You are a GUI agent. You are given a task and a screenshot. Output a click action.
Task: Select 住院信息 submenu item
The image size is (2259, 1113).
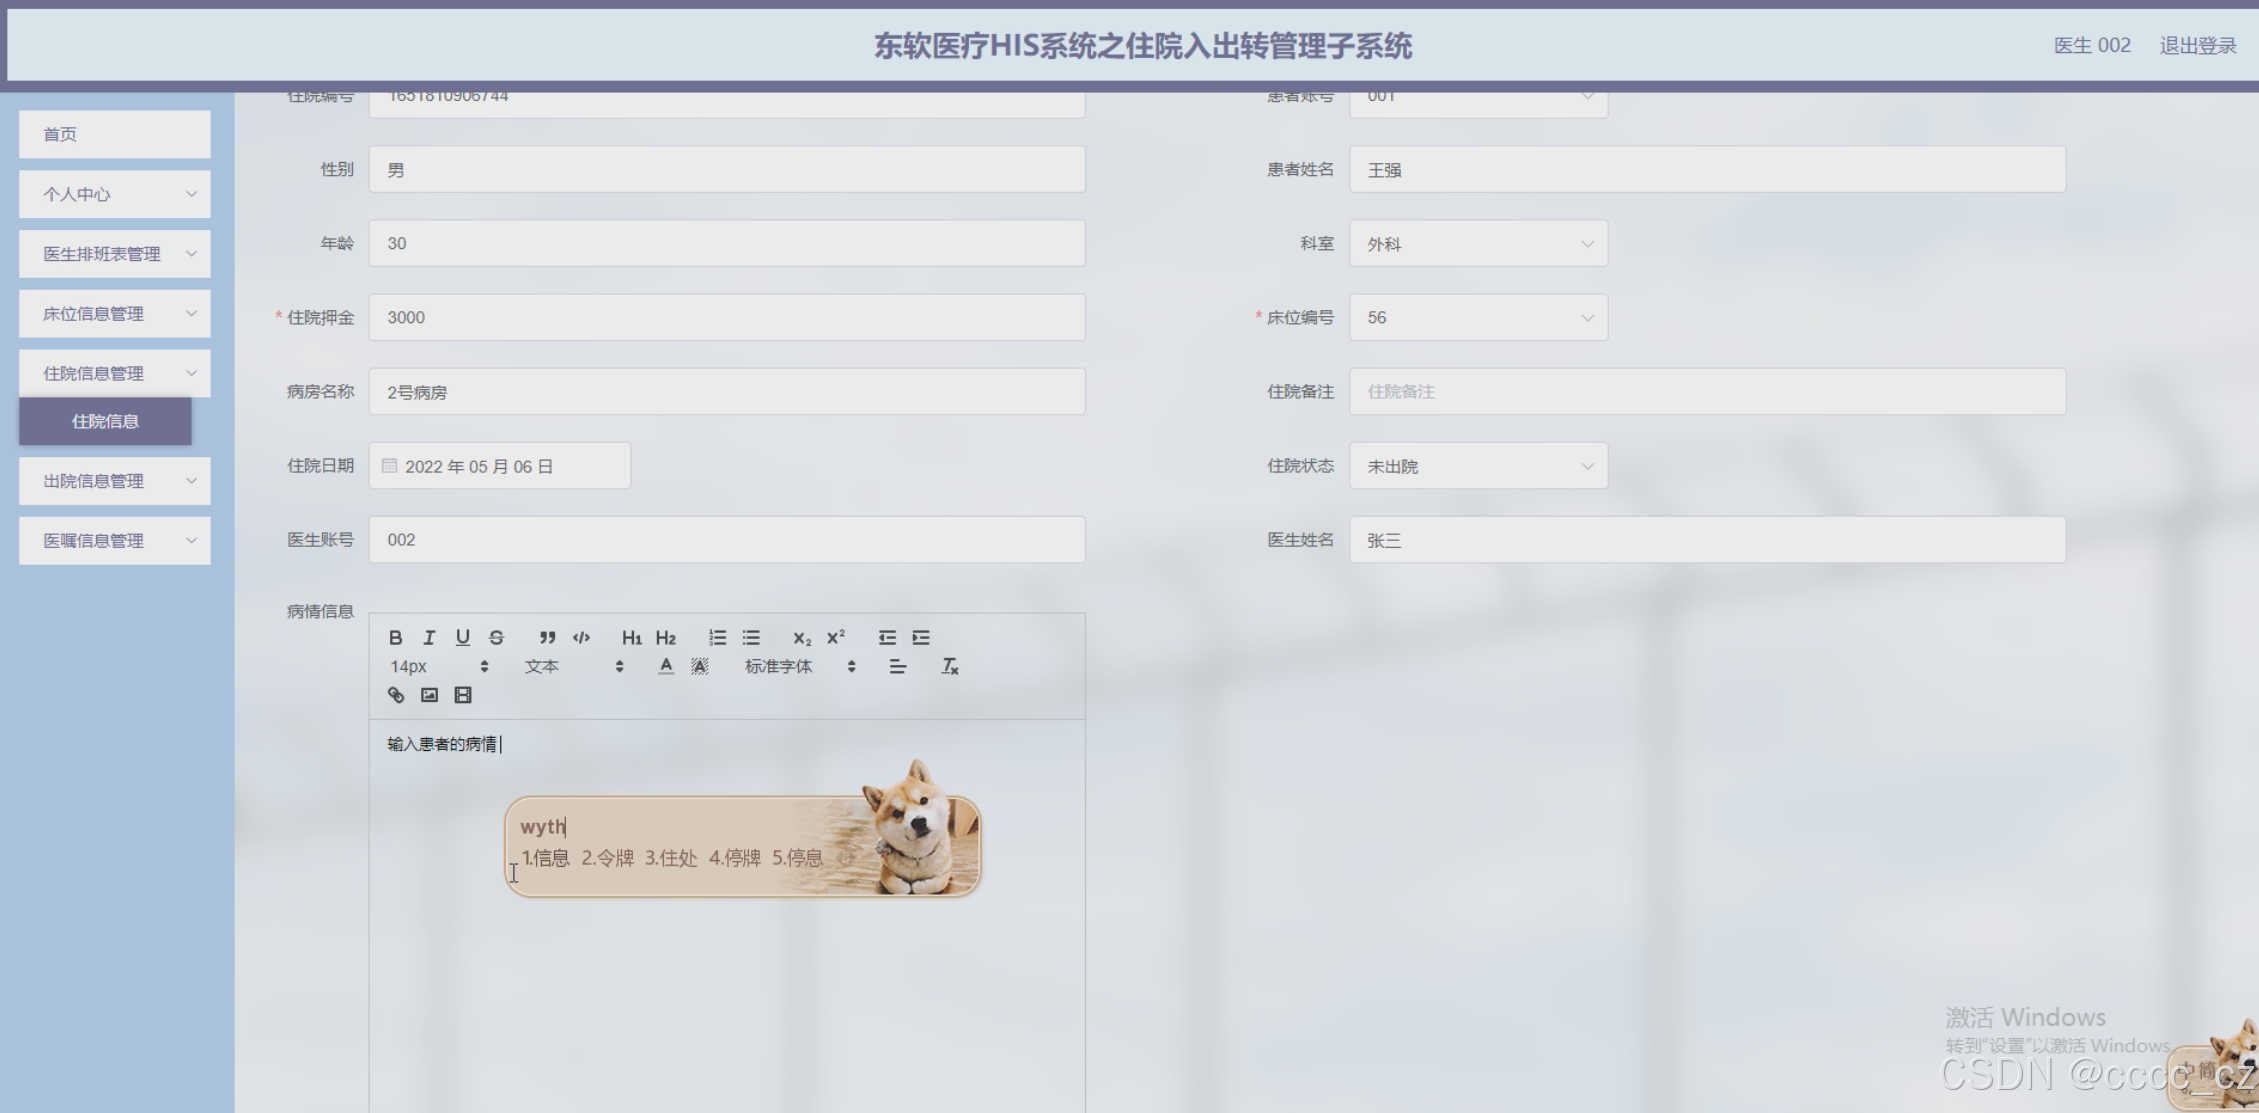pyautogui.click(x=105, y=421)
